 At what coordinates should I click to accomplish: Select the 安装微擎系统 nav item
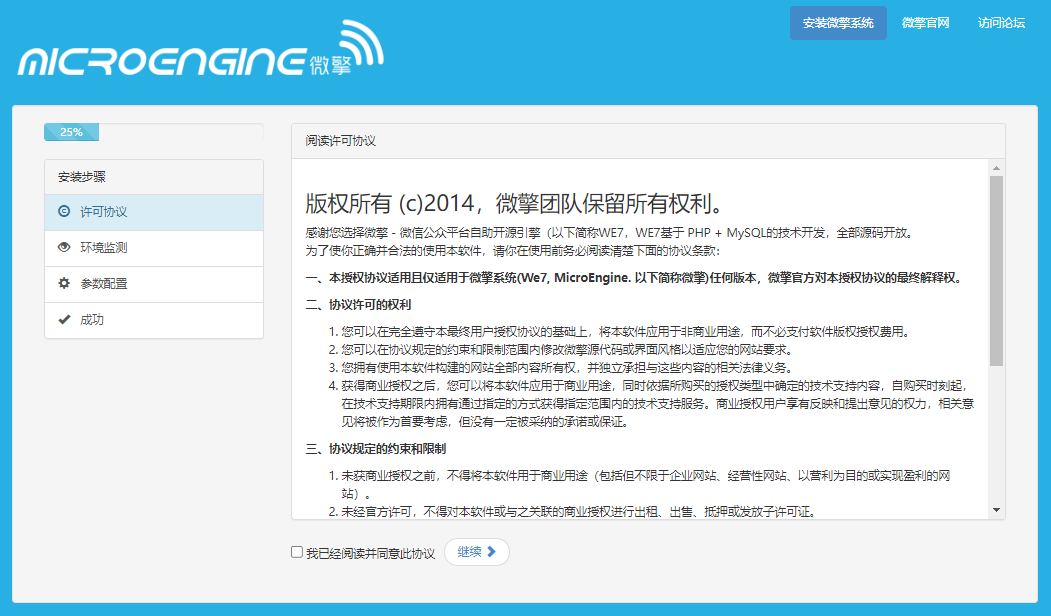coord(840,22)
